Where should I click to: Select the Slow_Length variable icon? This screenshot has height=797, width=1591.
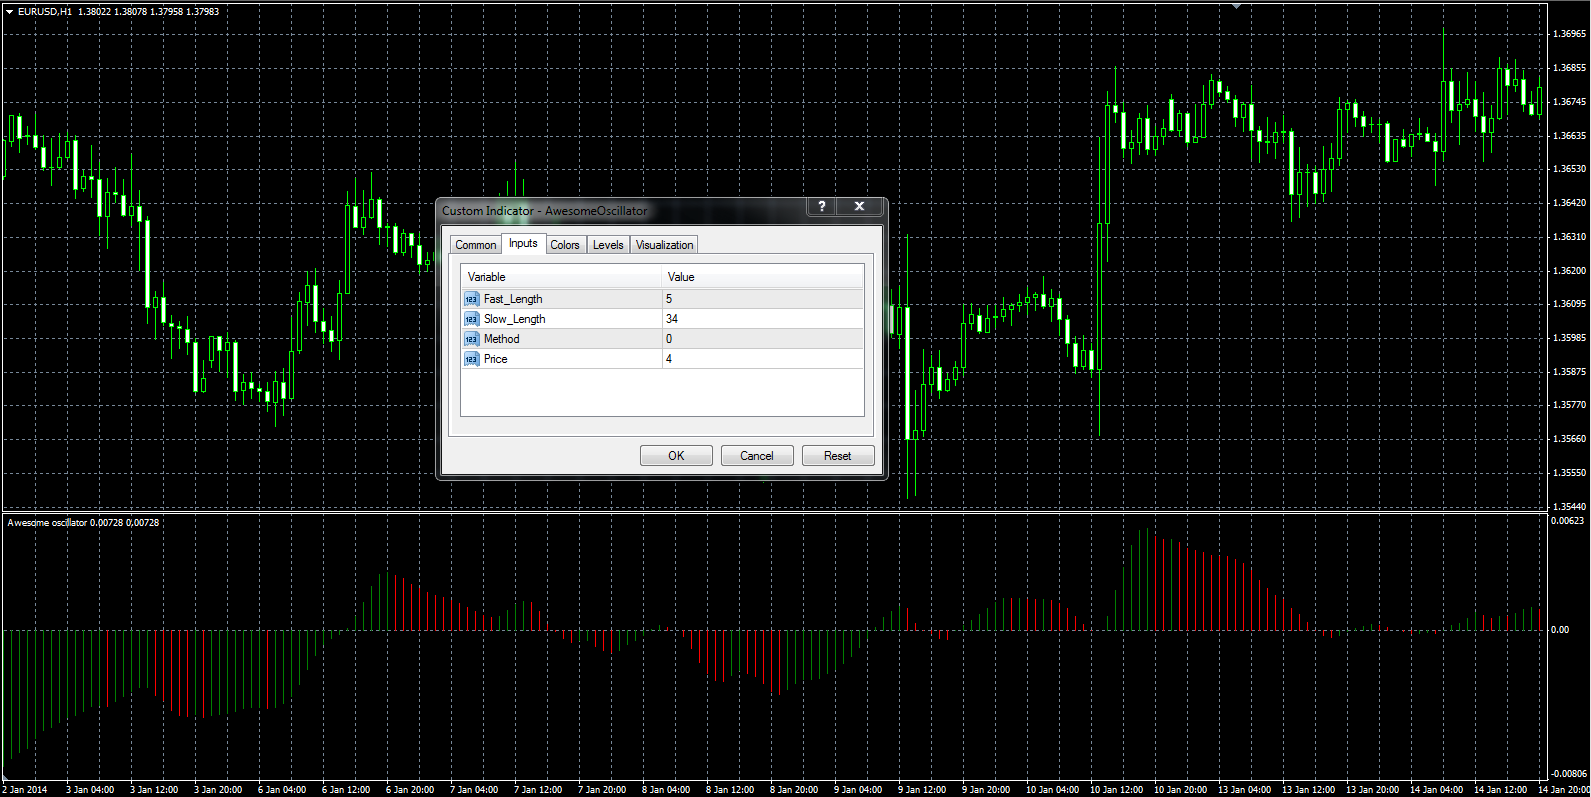click(x=472, y=319)
